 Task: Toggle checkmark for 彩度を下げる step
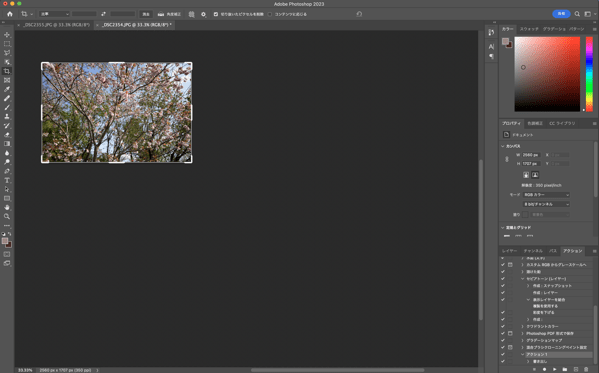point(503,312)
